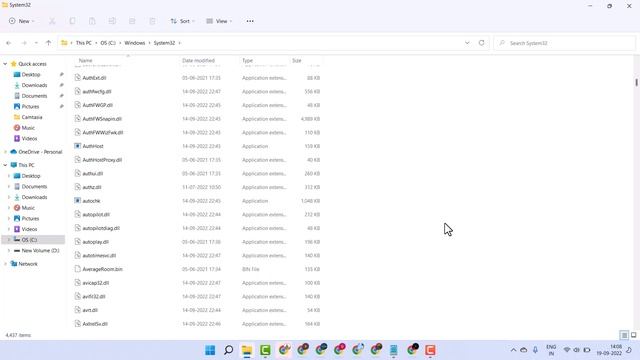Open Wi-Fi network icon in system tray
Screen dimensions: 640x360
pos(567,350)
